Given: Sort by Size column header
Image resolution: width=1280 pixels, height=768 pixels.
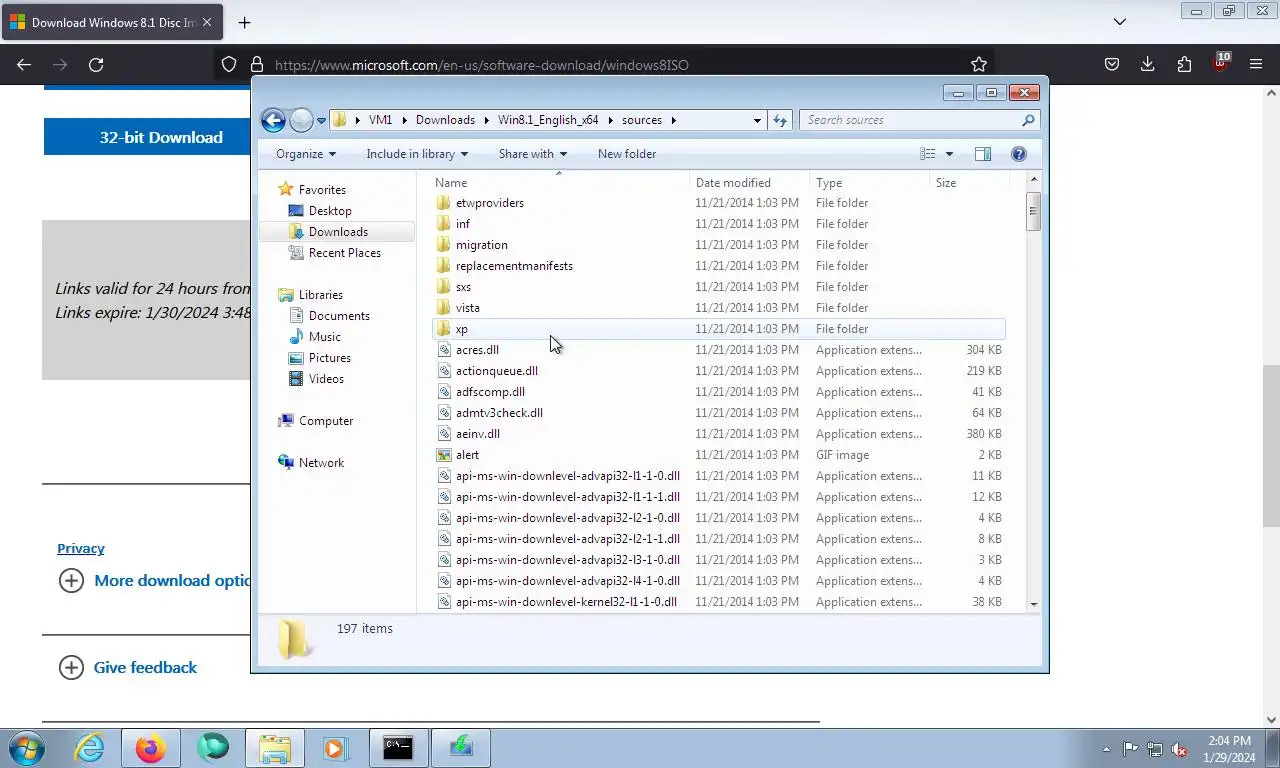Looking at the screenshot, I should click(x=968, y=183).
